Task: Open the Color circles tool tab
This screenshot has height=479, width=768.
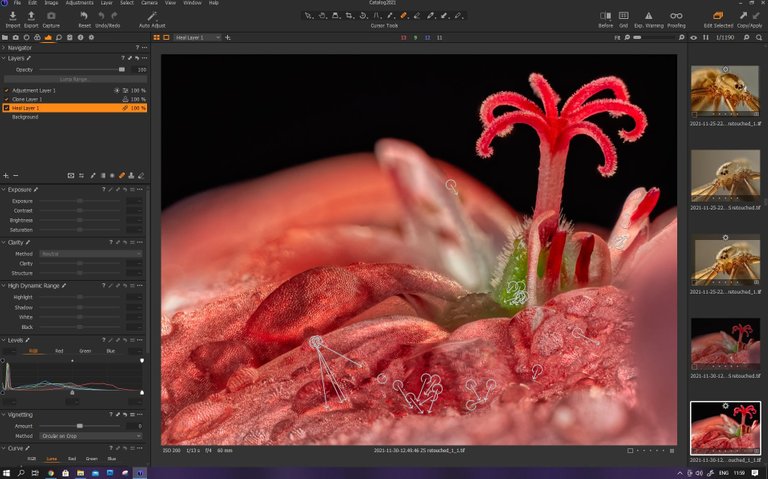Action: pyautogui.click(x=37, y=37)
